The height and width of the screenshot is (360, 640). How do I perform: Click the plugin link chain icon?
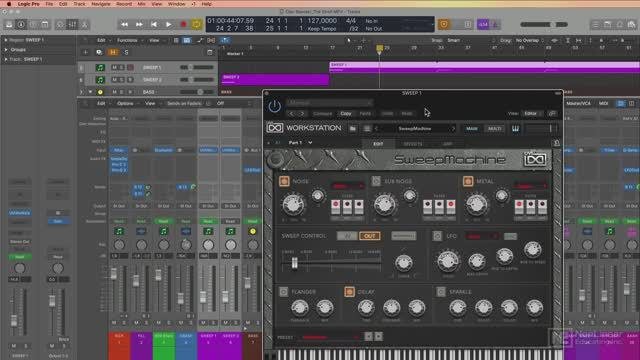tap(552, 113)
